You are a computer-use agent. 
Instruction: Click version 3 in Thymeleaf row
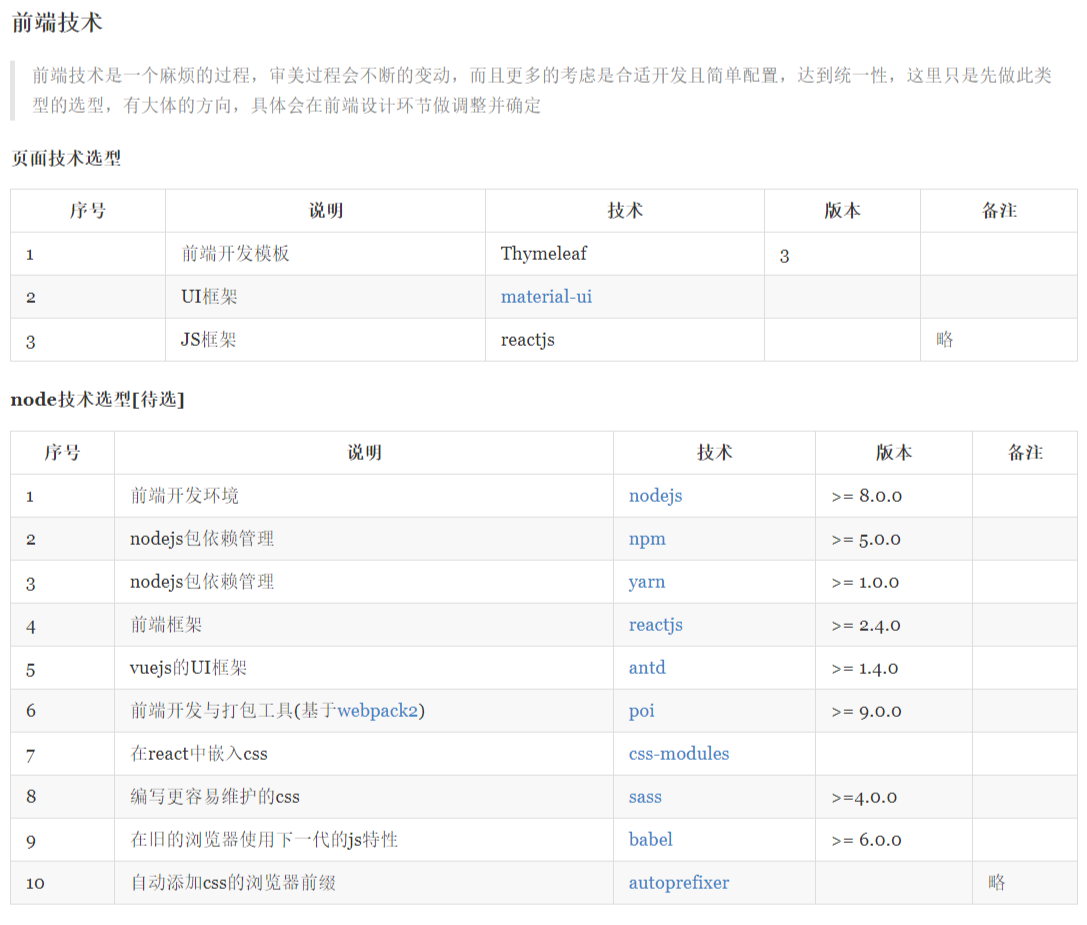784,256
